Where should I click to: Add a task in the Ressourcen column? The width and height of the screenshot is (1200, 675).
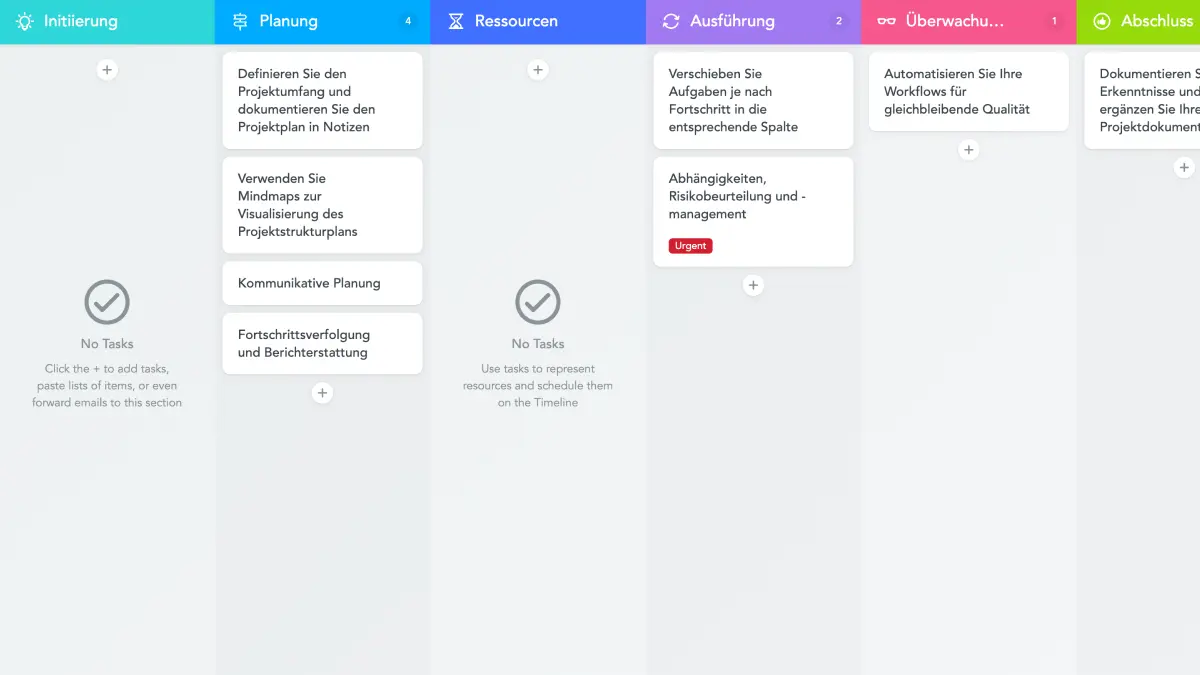click(538, 70)
